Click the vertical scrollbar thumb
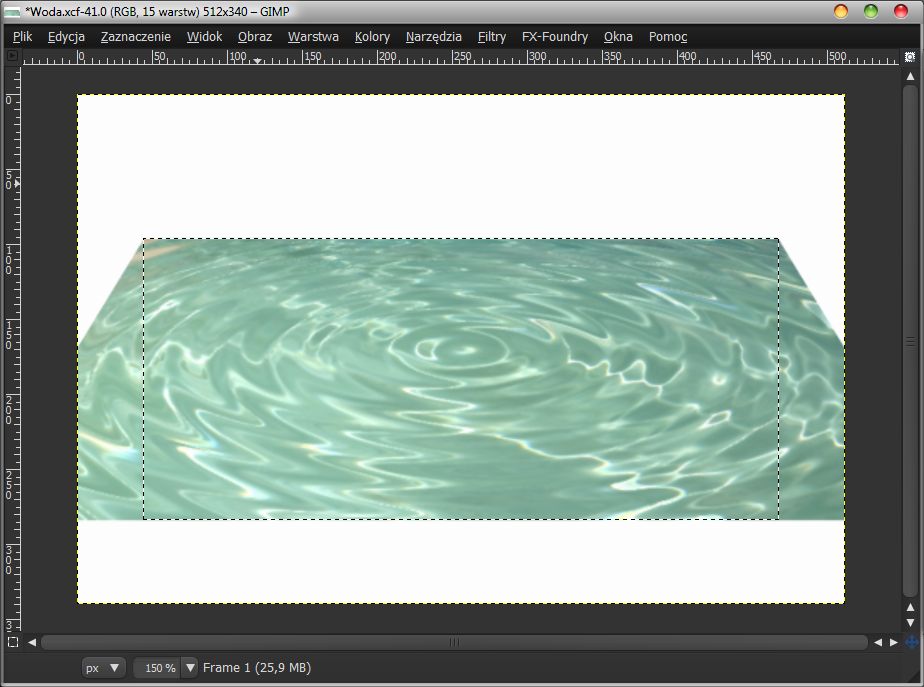This screenshot has width=924, height=687. [910, 342]
